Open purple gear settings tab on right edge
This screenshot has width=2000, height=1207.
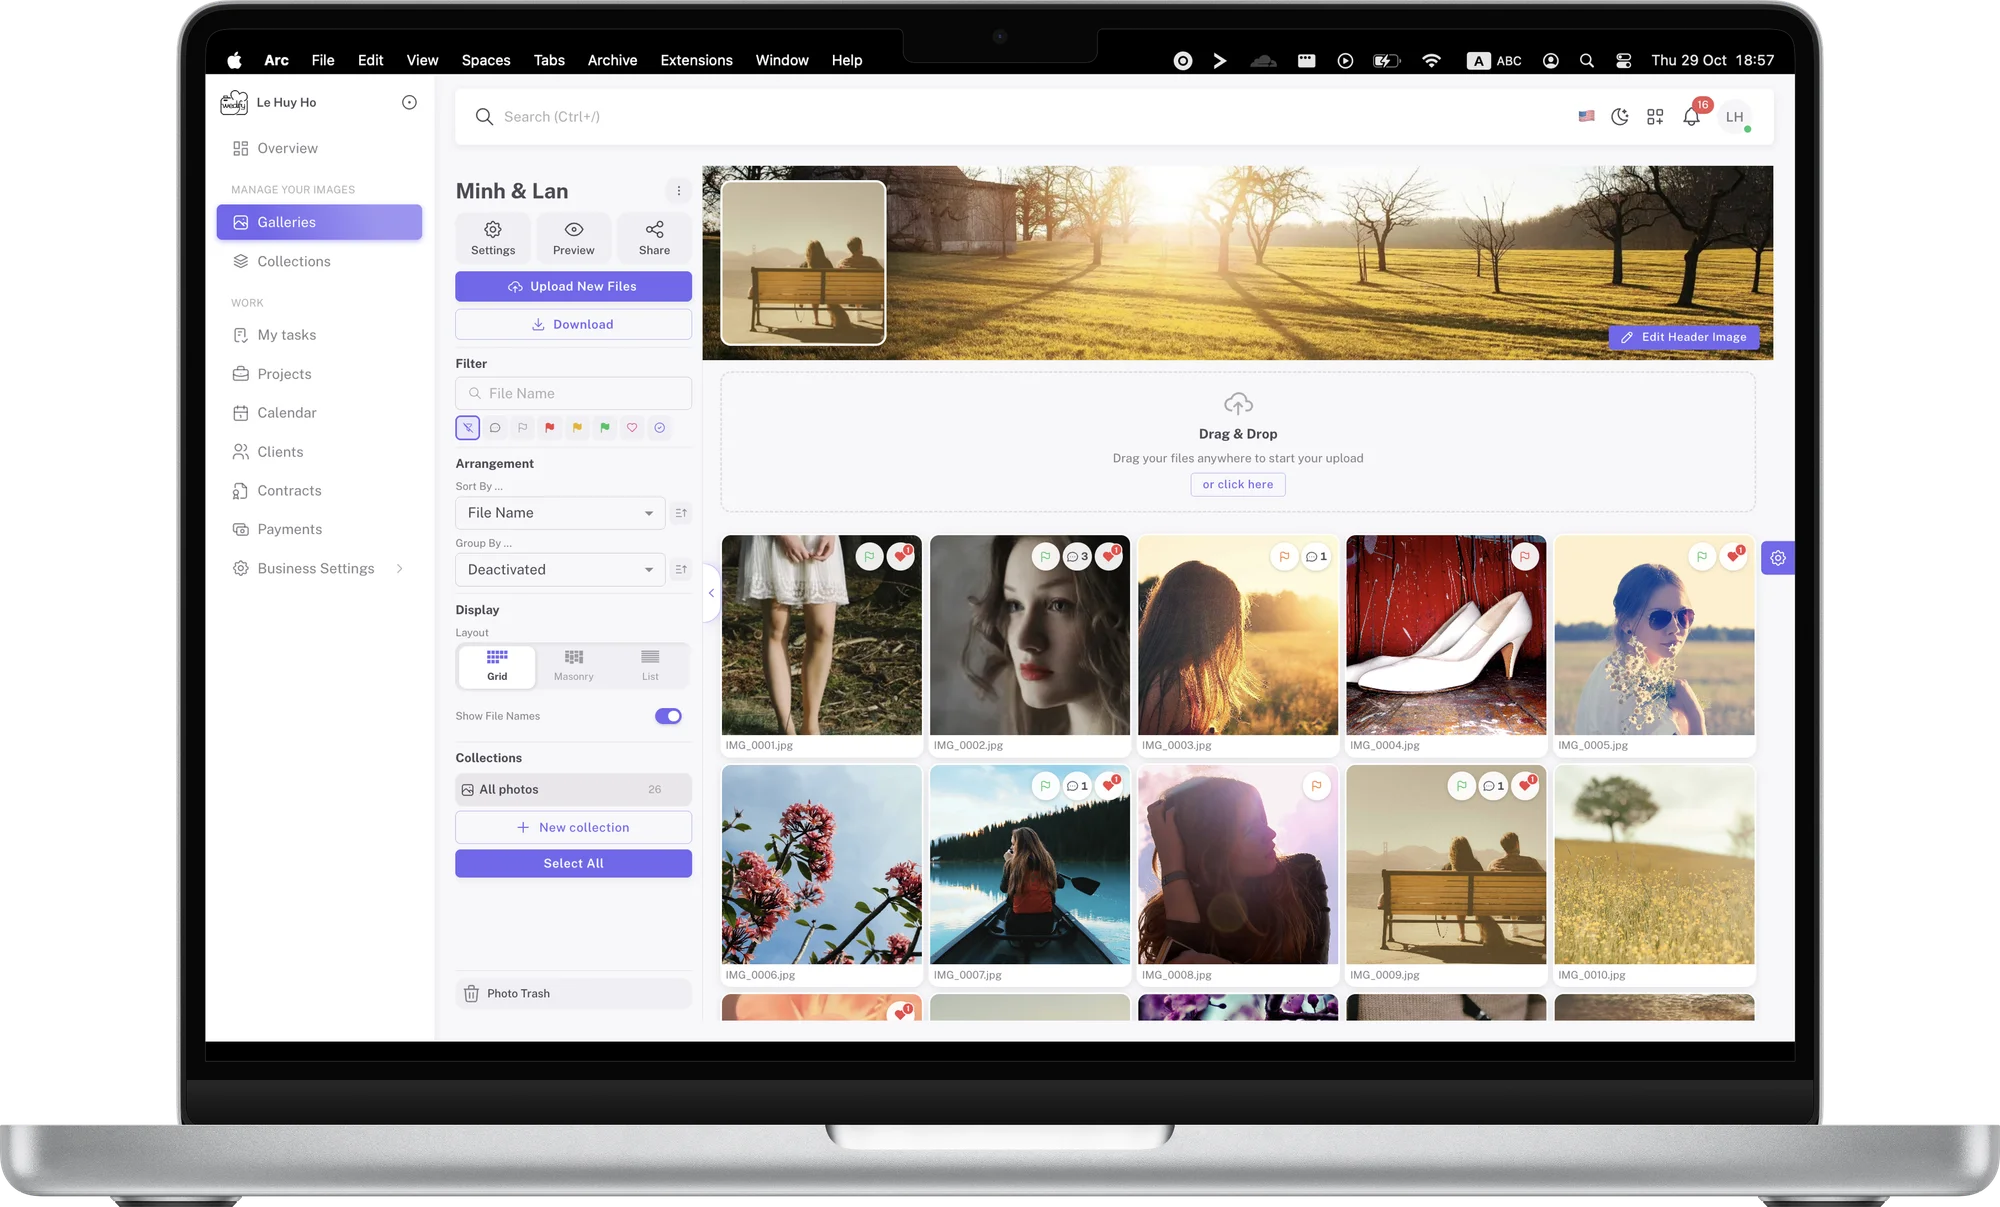1778,558
